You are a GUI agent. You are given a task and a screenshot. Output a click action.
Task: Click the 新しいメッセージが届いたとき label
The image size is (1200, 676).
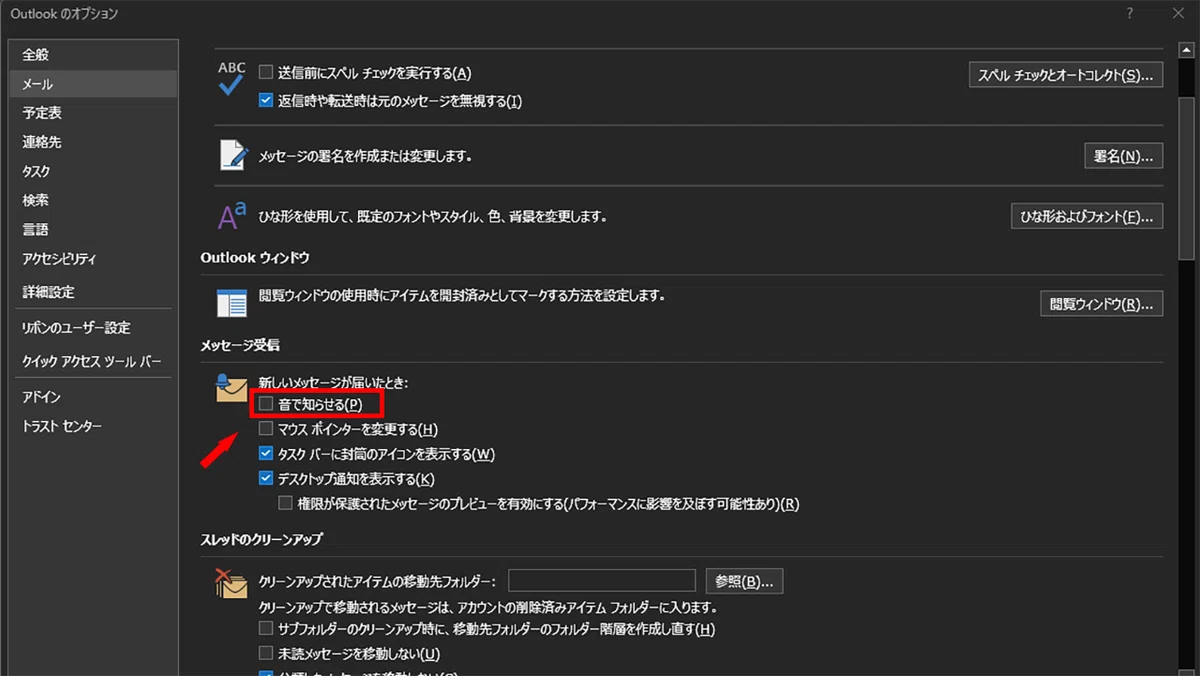pos(334,382)
